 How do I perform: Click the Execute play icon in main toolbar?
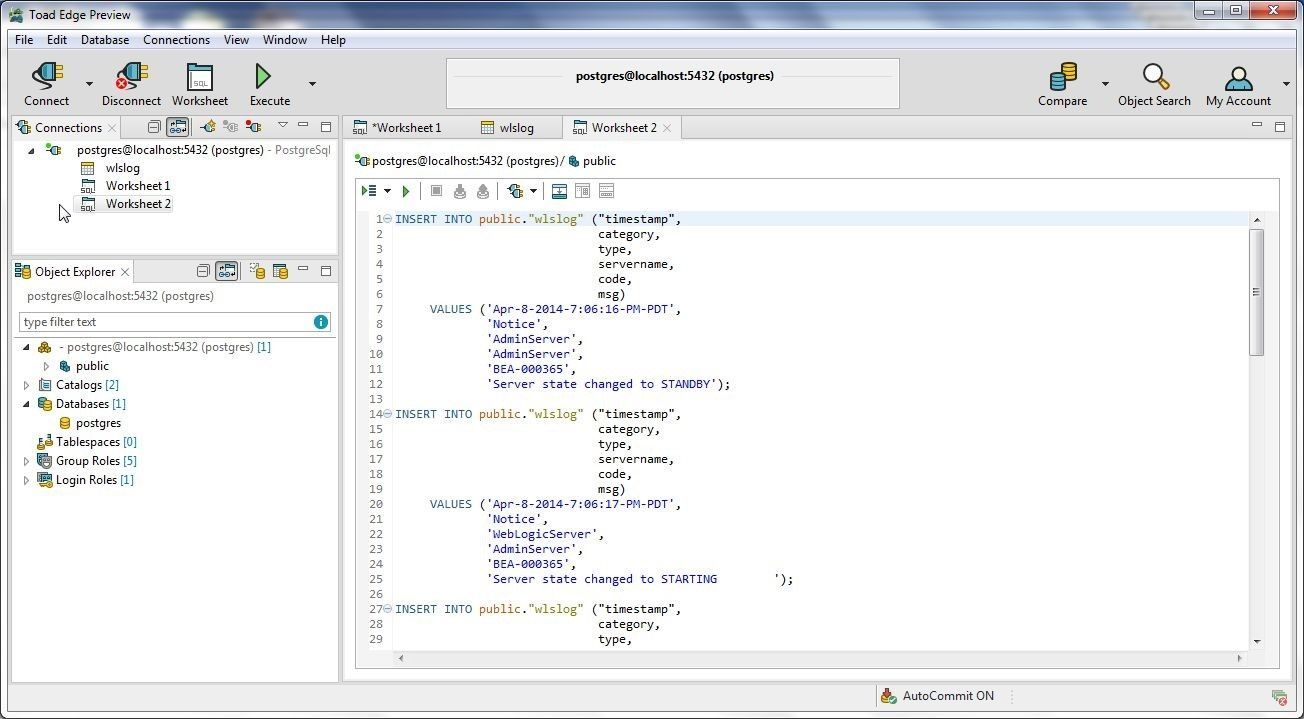[263, 76]
